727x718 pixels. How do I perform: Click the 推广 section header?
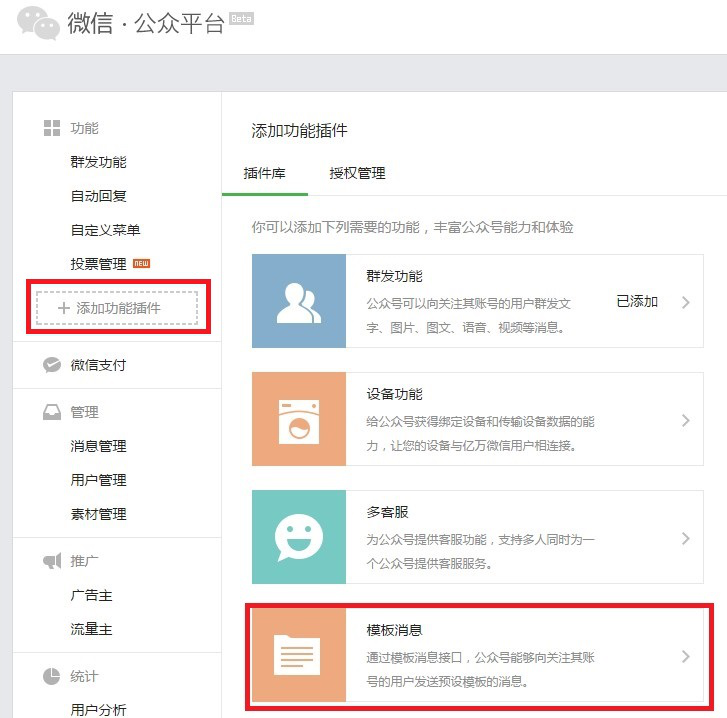coord(84,561)
